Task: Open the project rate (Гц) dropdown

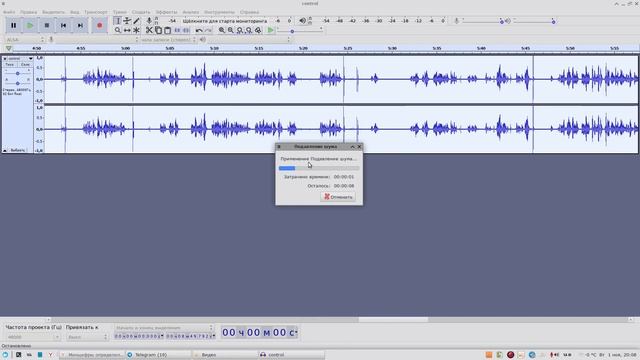Action: click(33, 337)
